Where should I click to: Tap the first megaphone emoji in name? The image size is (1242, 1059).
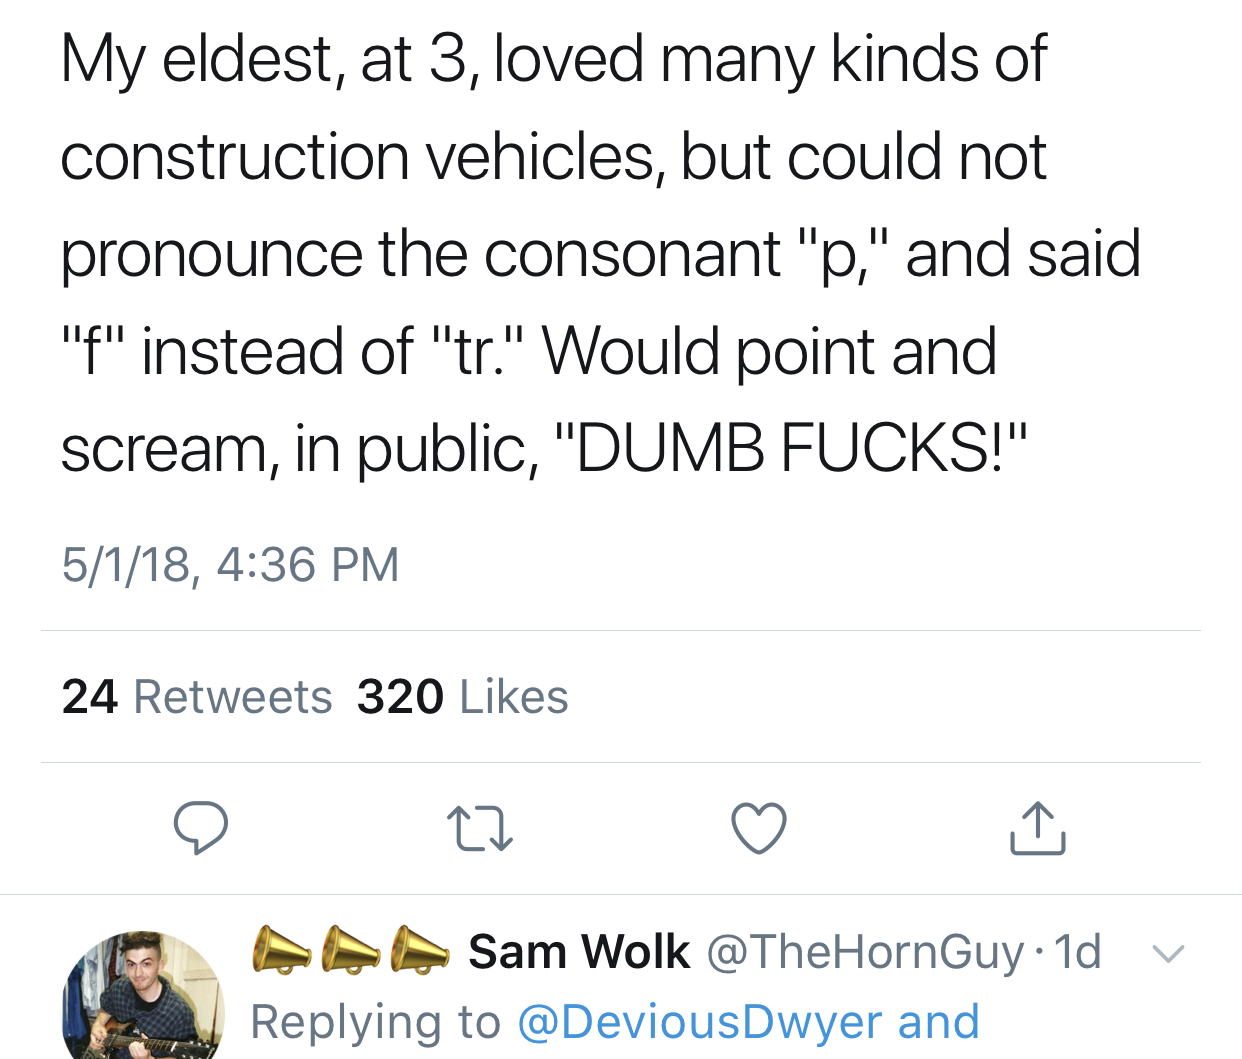[282, 949]
